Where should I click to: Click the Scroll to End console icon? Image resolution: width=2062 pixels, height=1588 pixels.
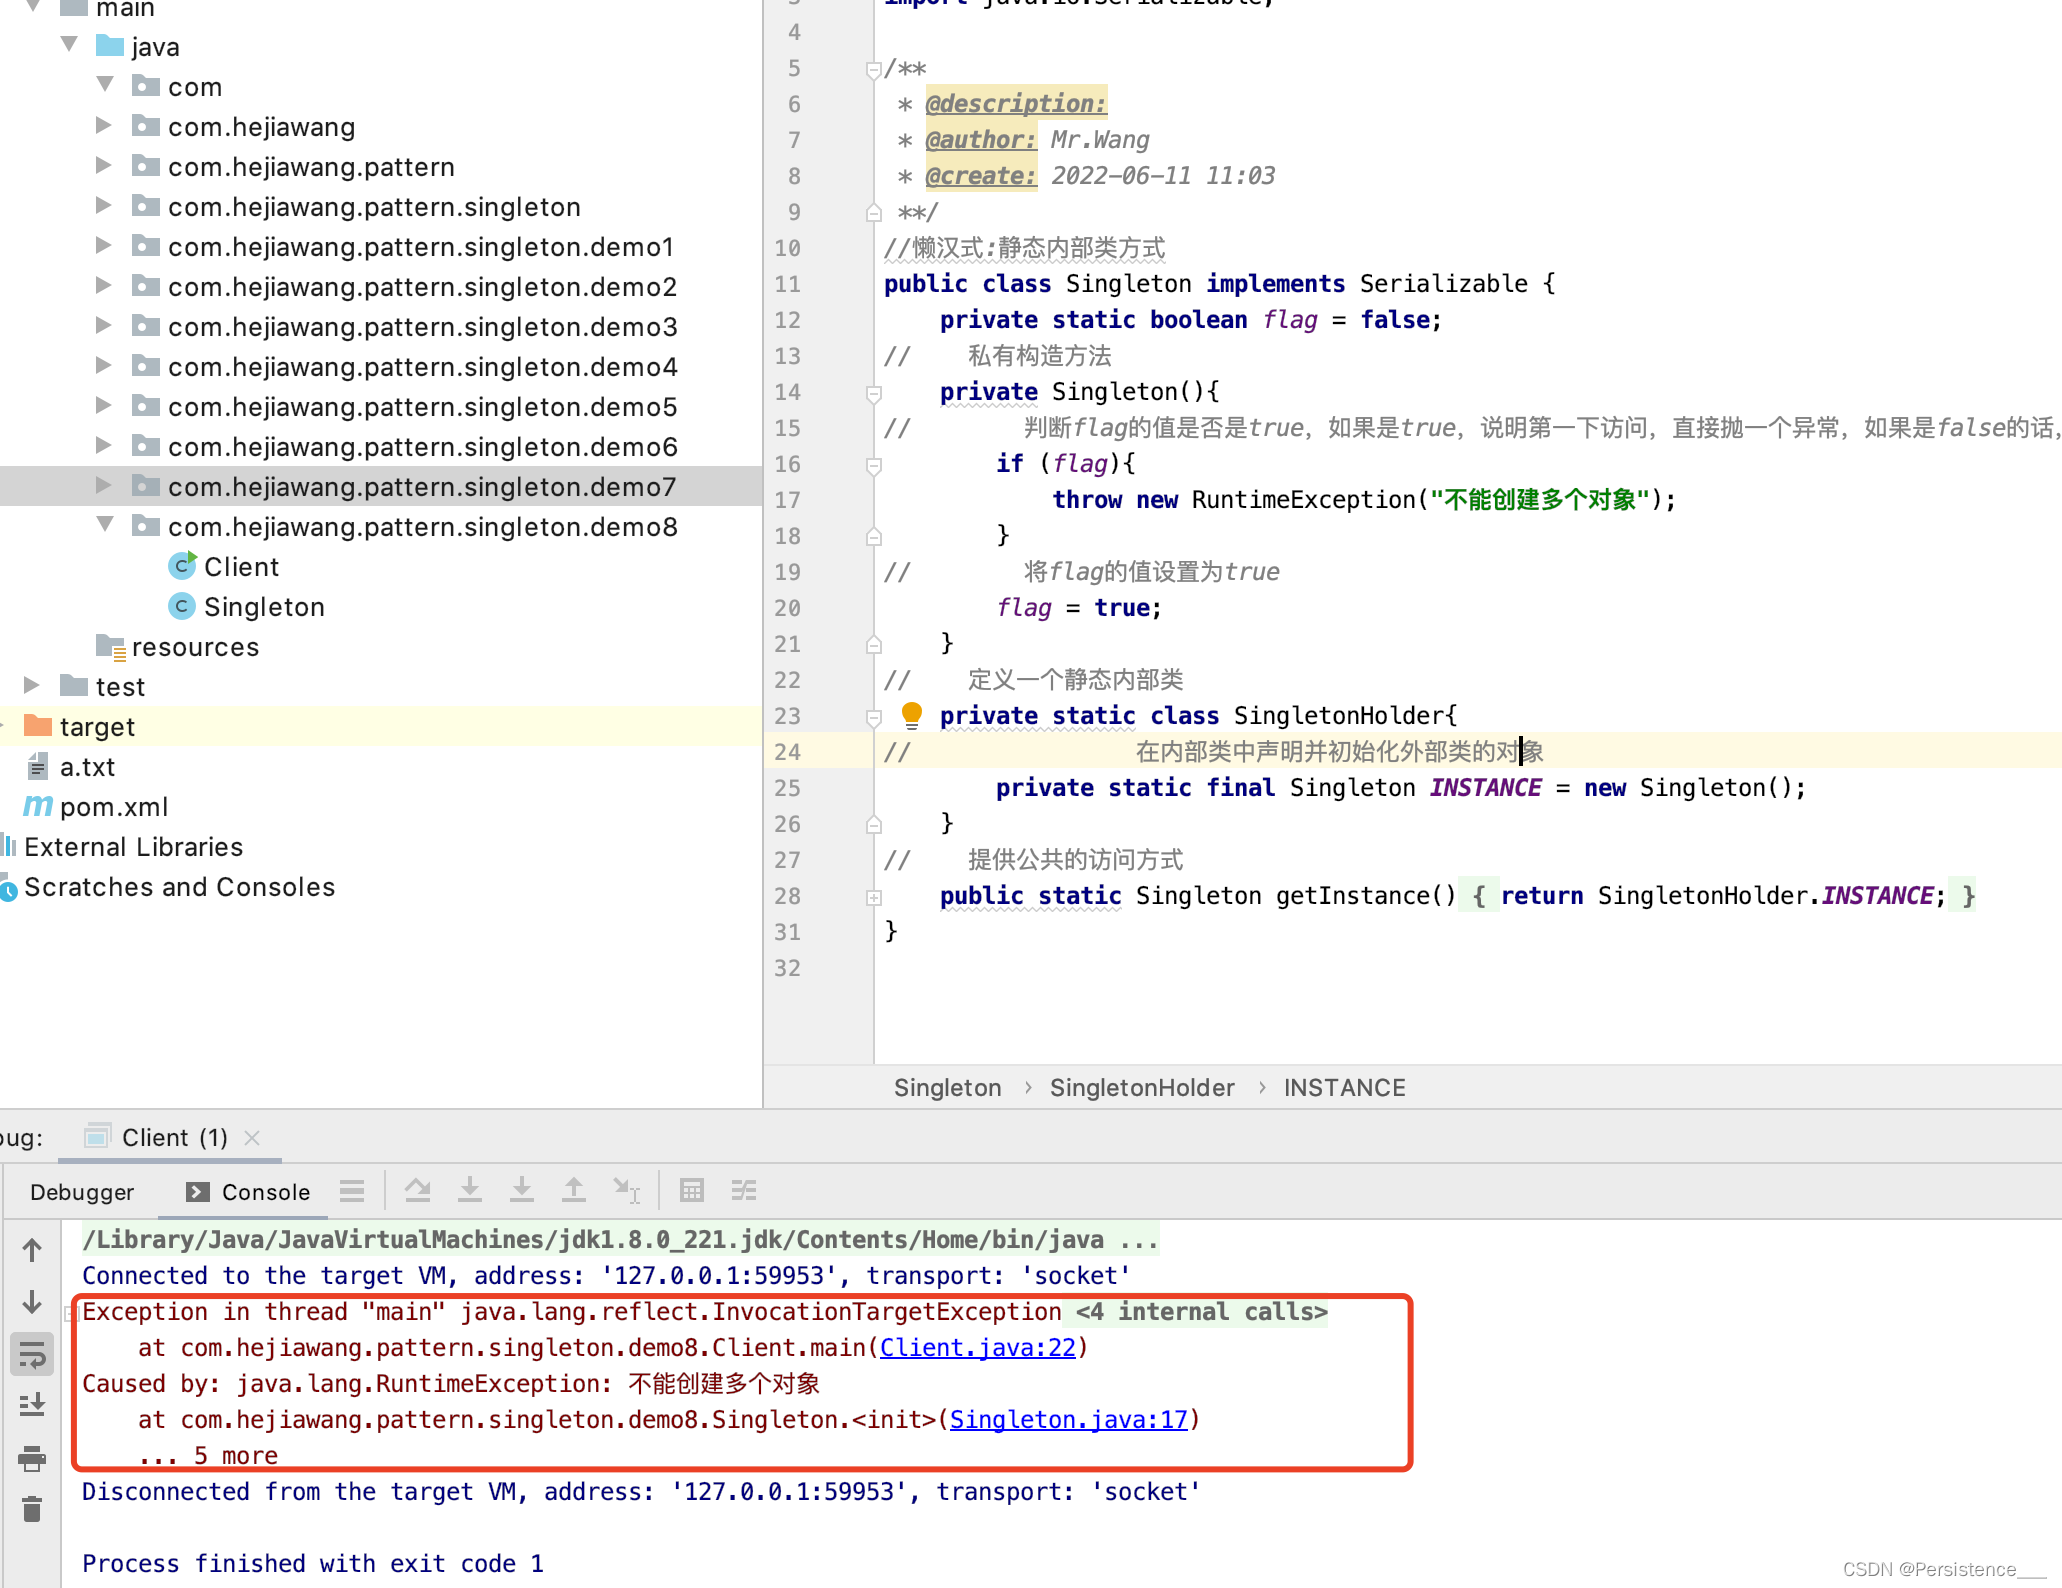[x=32, y=1406]
